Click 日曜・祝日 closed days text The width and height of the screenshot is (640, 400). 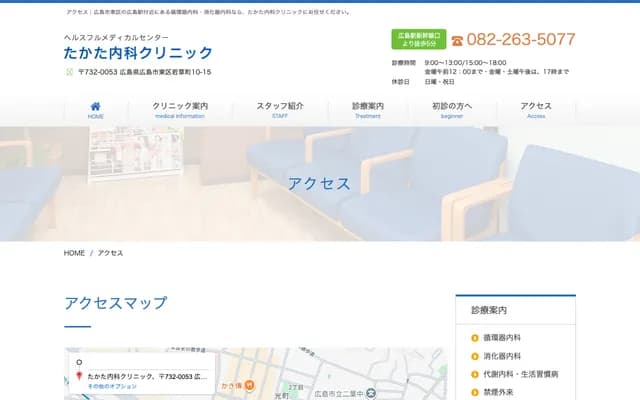(x=440, y=82)
